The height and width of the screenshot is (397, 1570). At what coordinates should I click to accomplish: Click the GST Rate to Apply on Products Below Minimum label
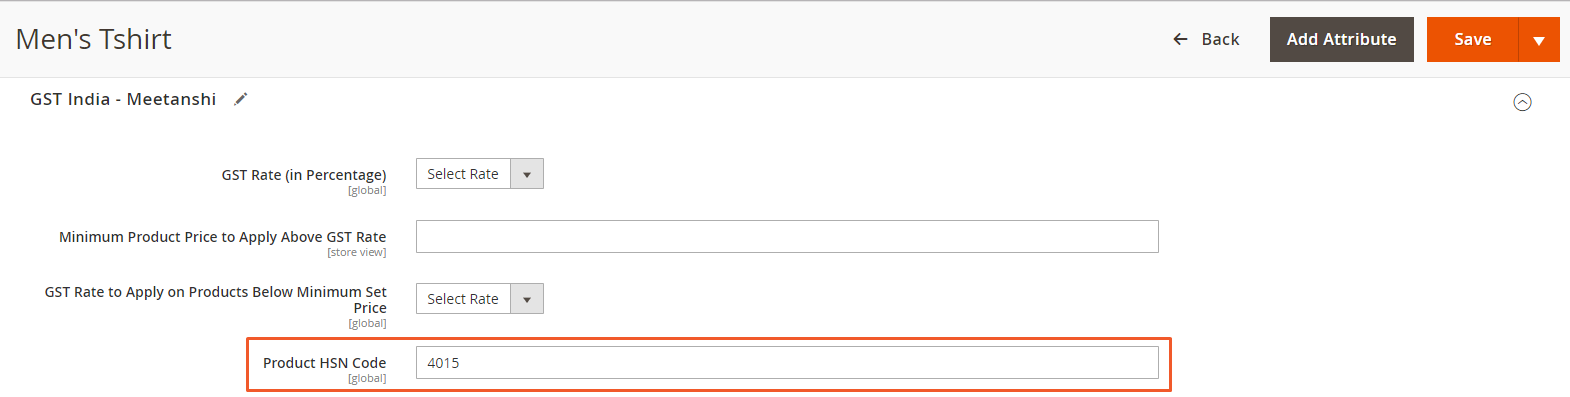pyautogui.click(x=216, y=300)
